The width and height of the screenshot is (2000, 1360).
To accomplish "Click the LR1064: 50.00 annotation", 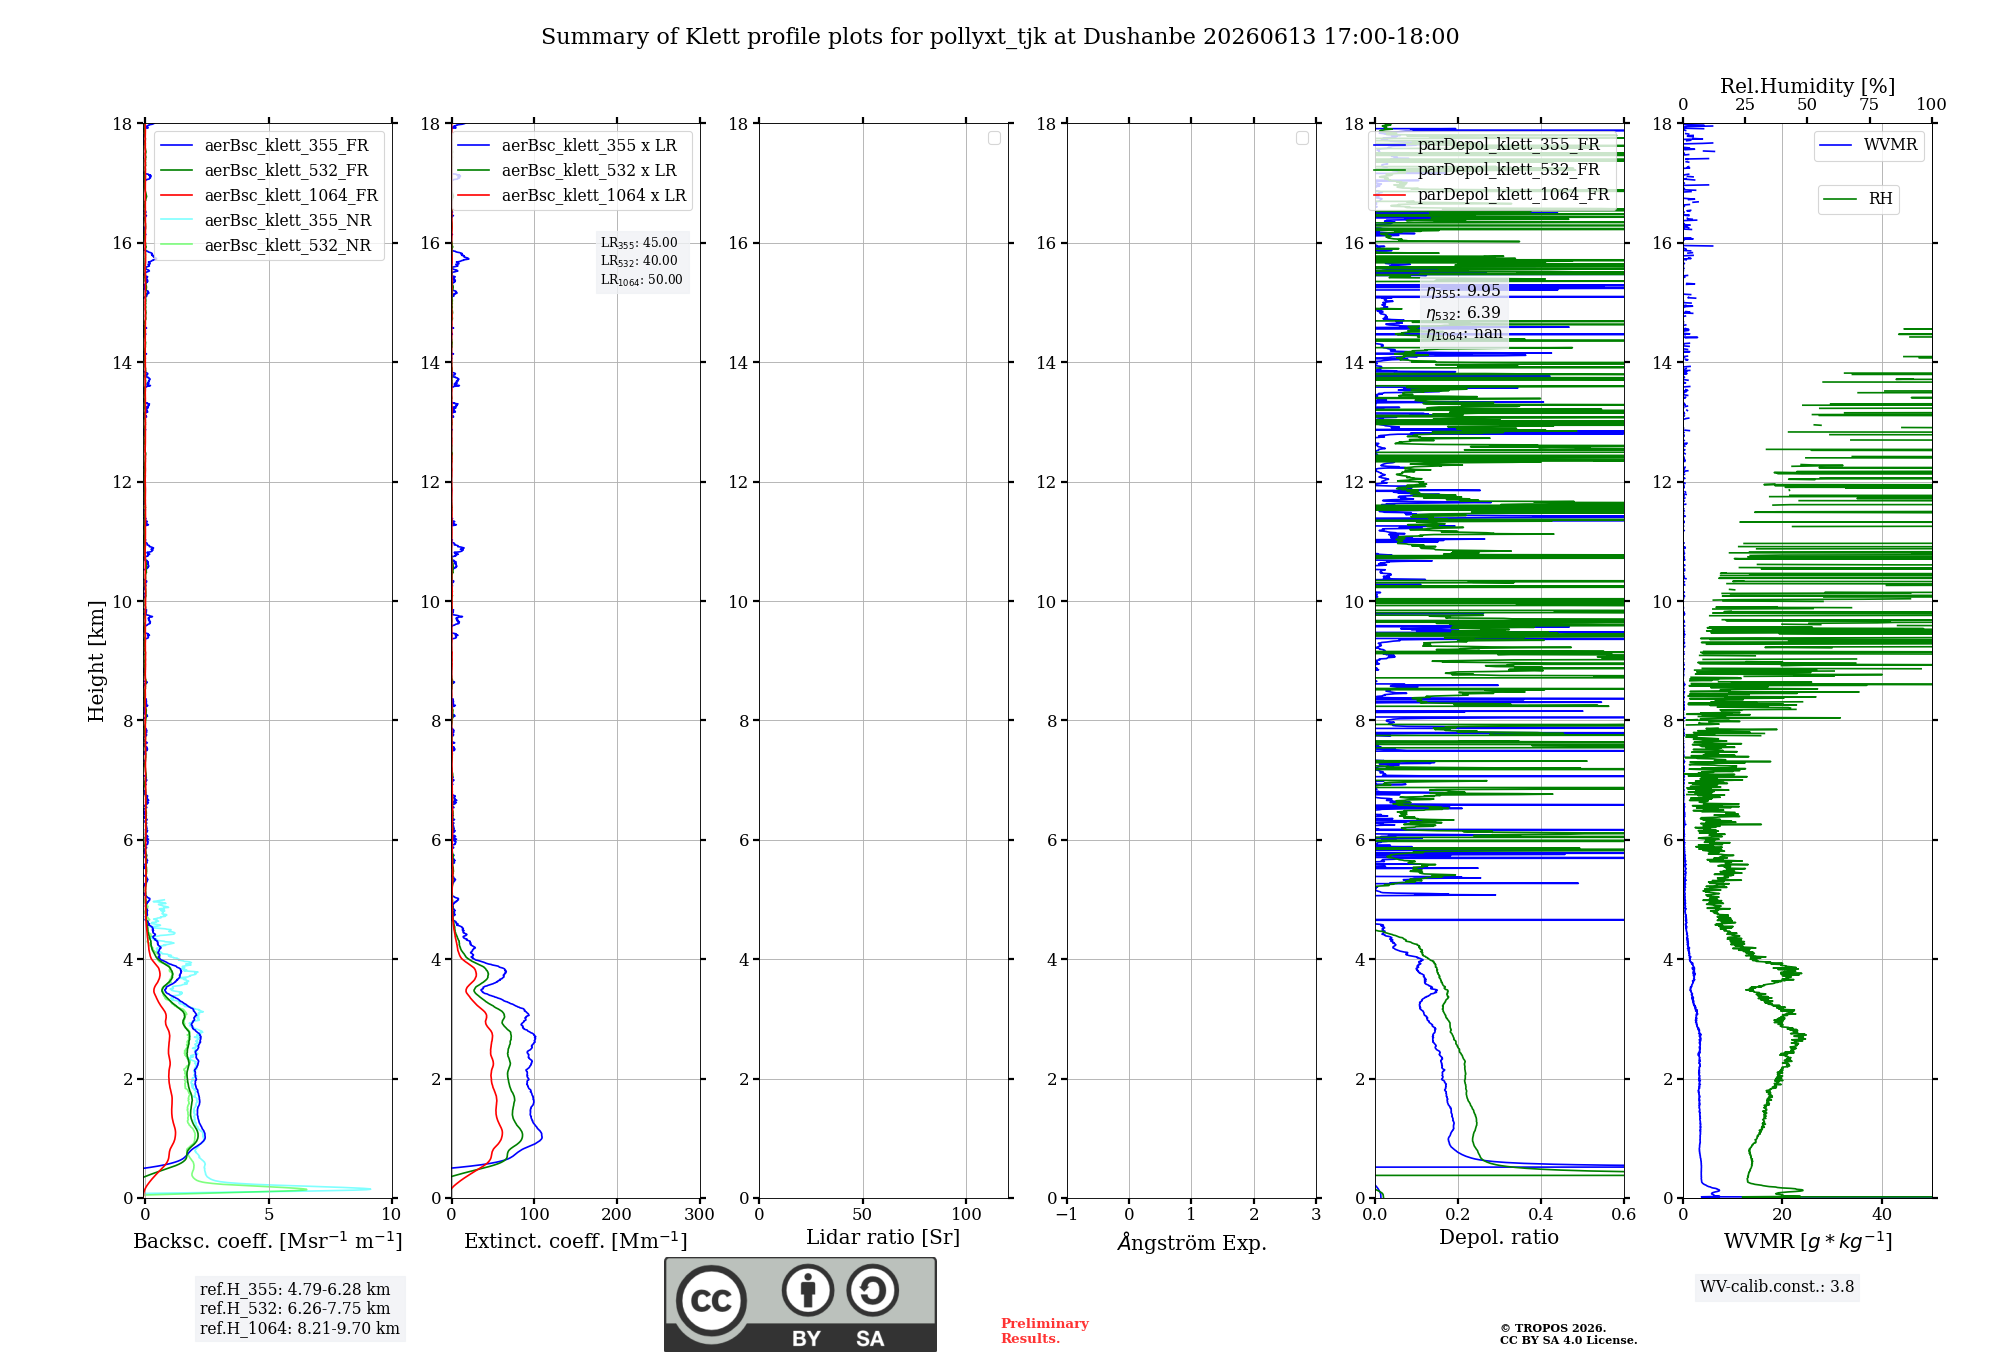I will [641, 280].
